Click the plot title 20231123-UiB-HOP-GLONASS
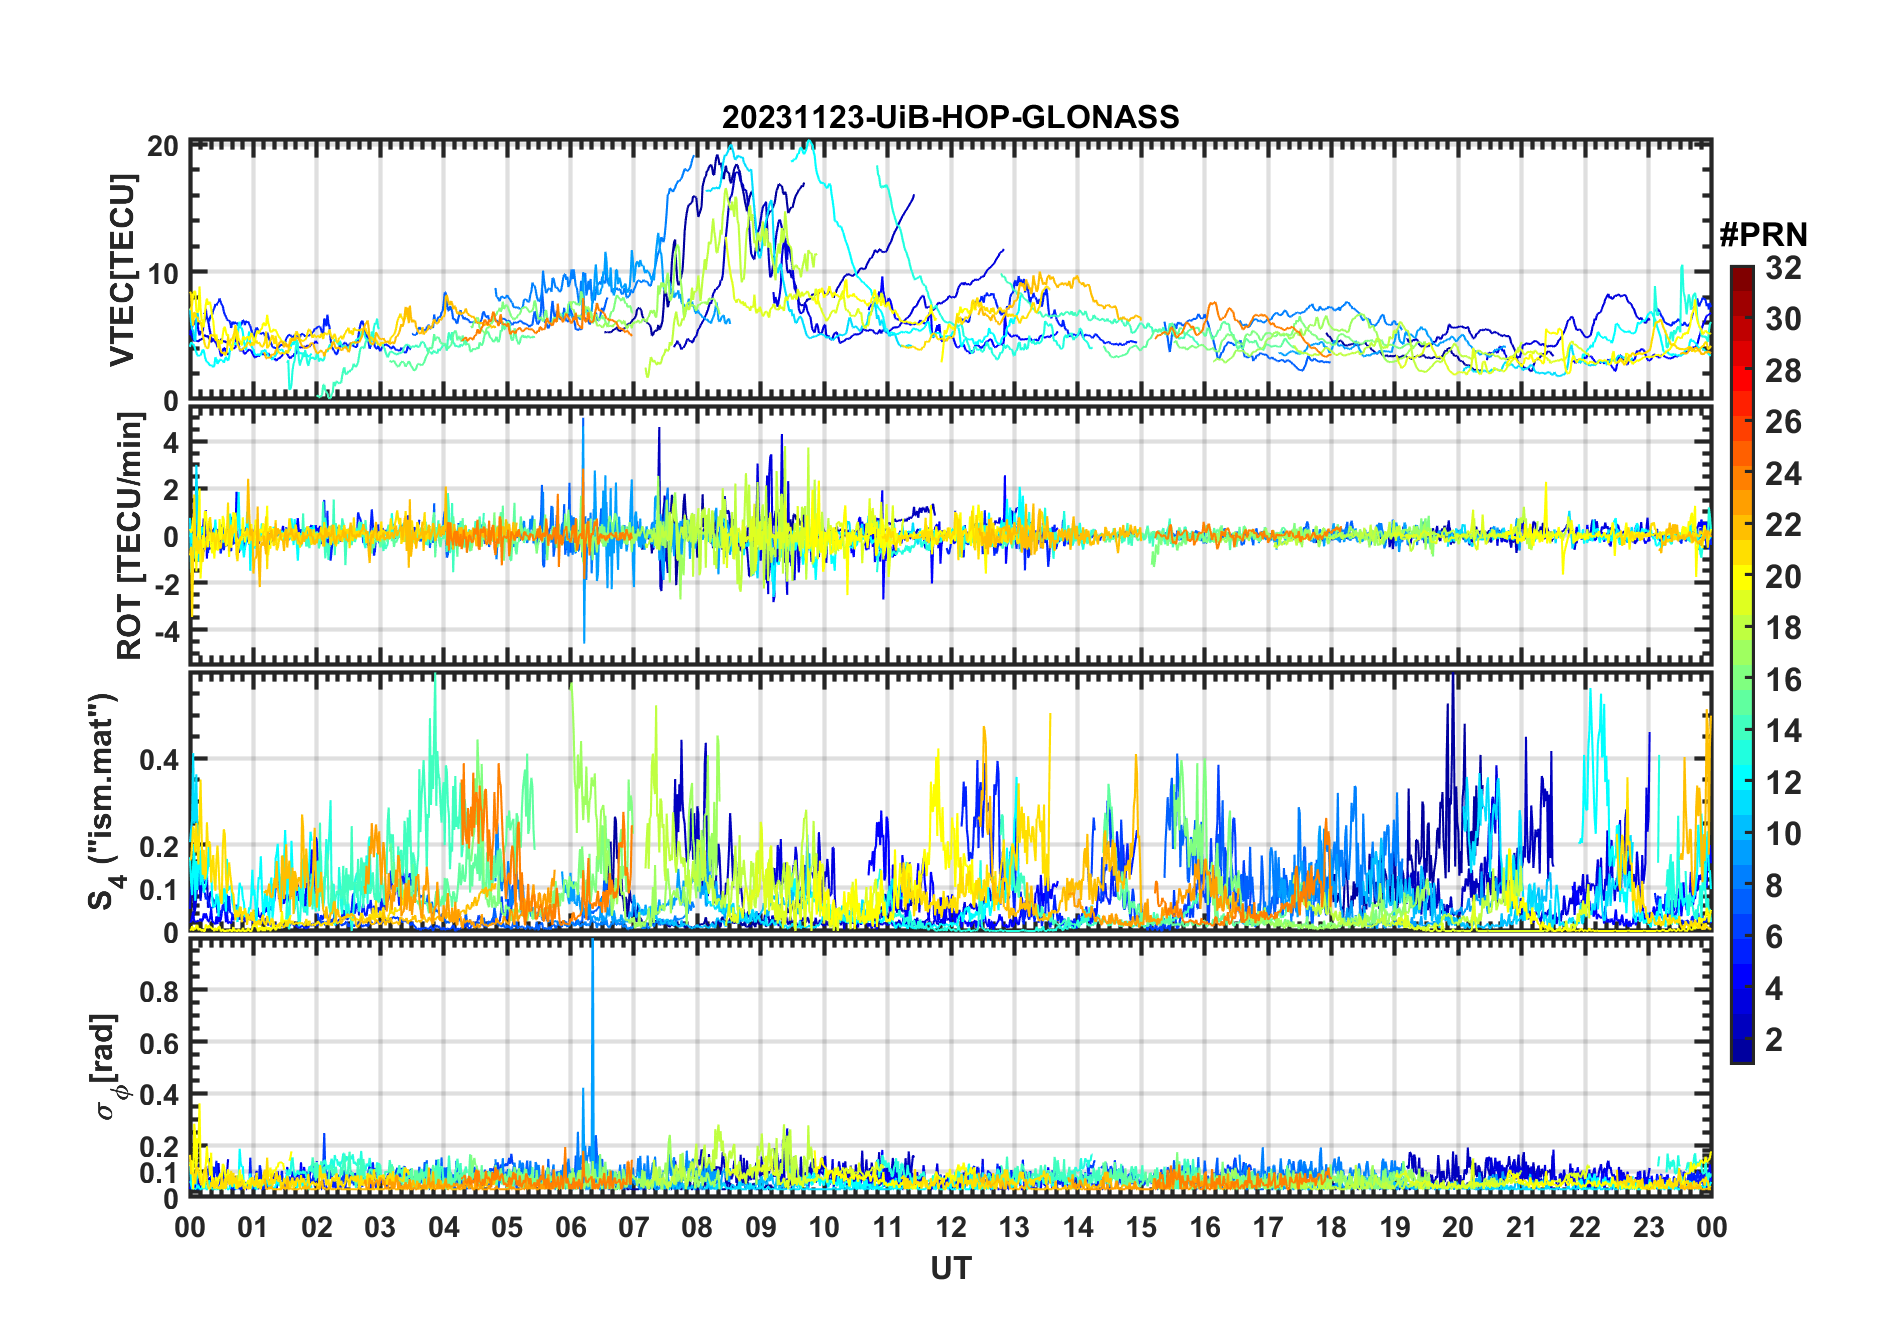 click(x=950, y=118)
